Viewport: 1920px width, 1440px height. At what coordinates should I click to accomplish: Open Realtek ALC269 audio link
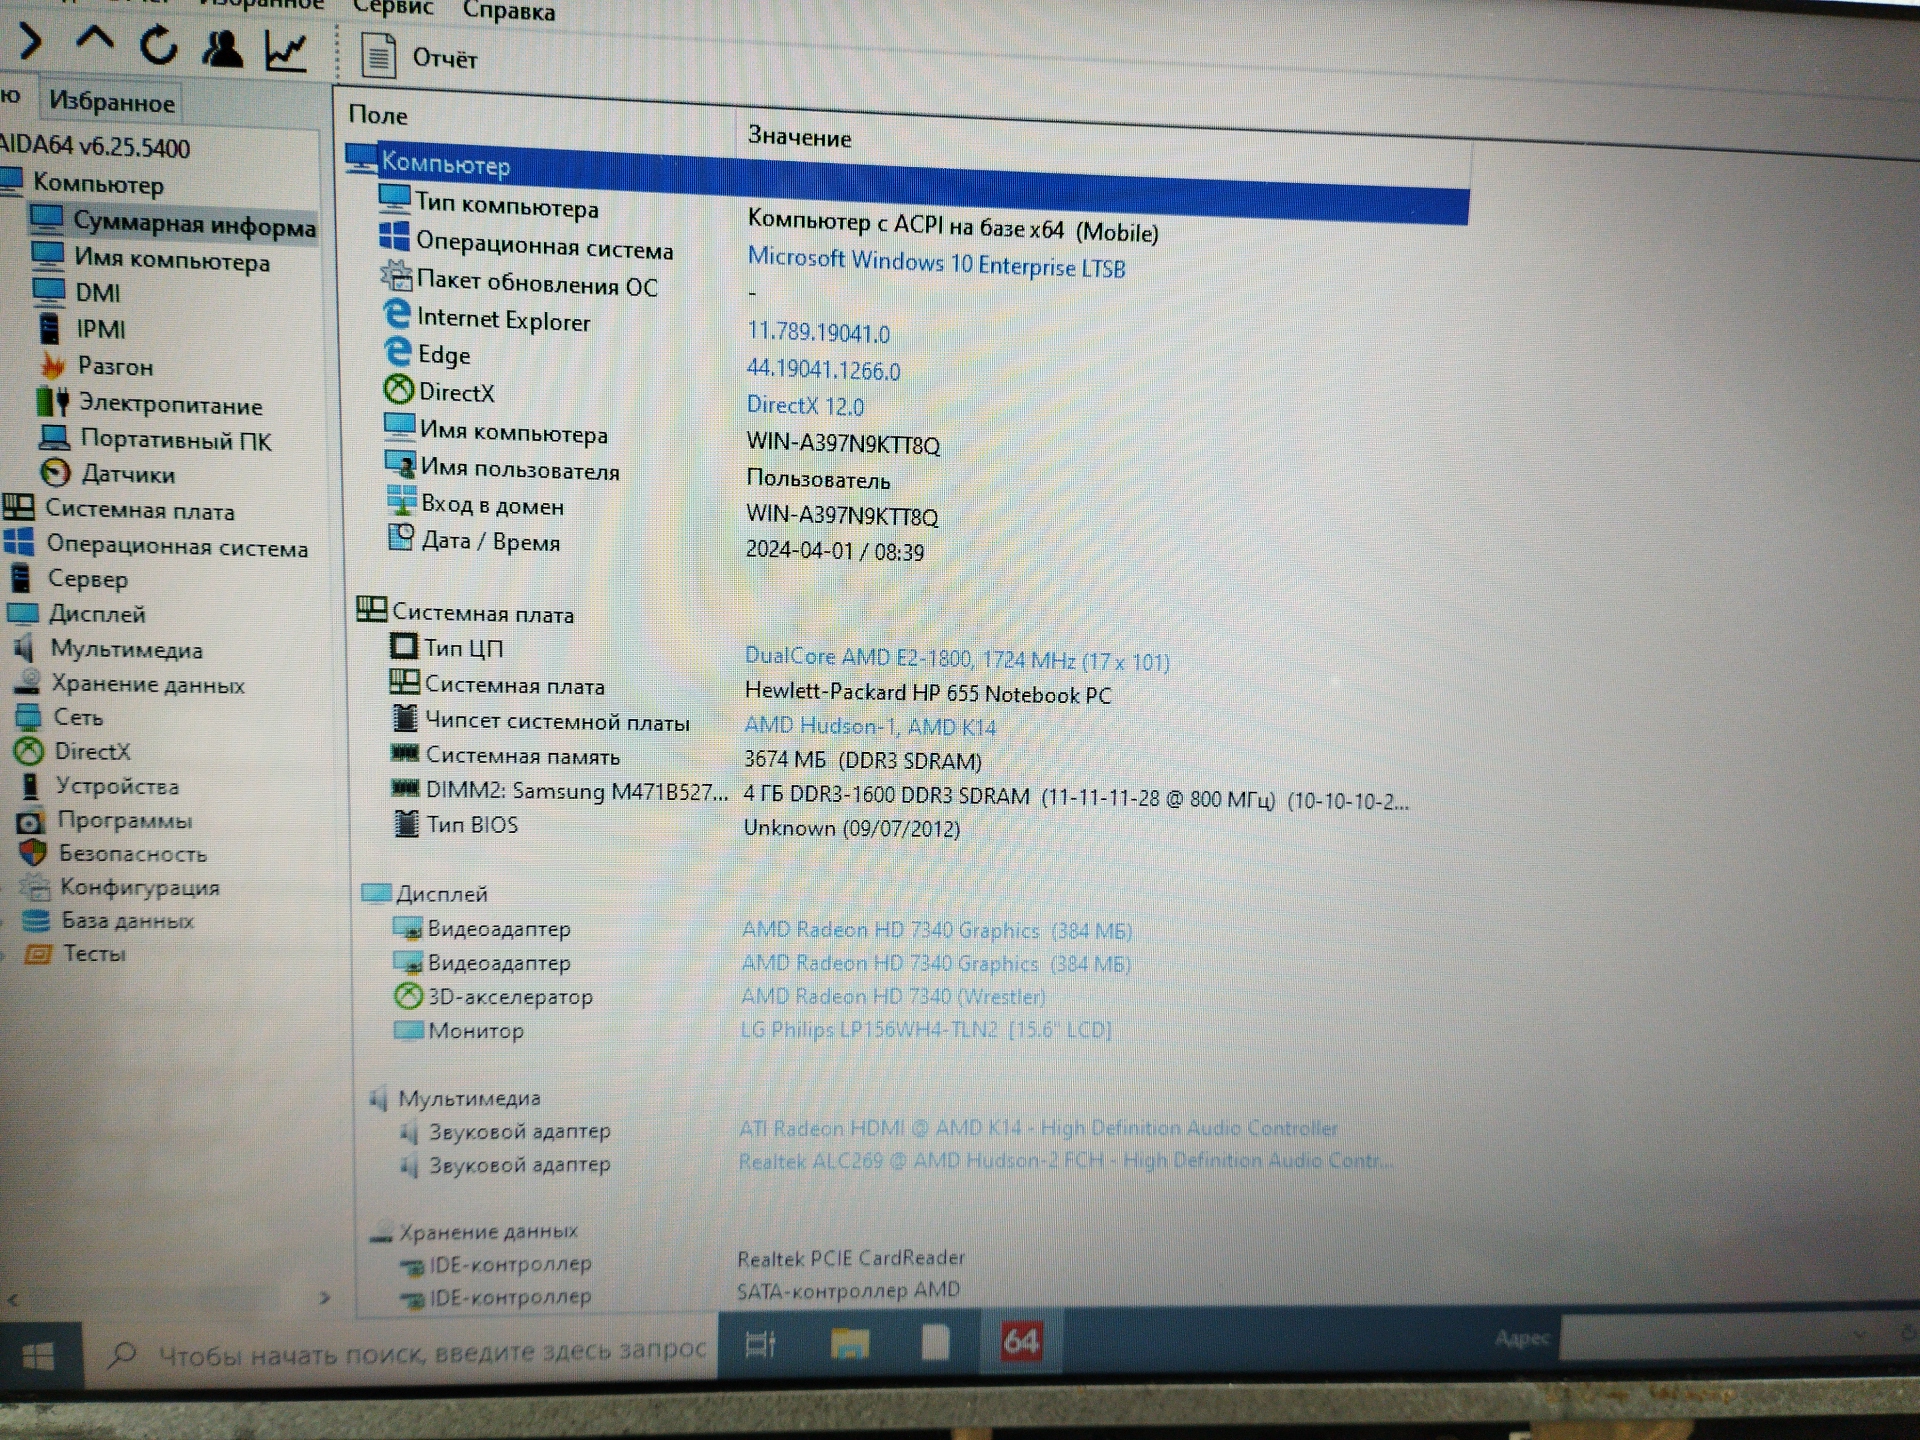click(1065, 1160)
